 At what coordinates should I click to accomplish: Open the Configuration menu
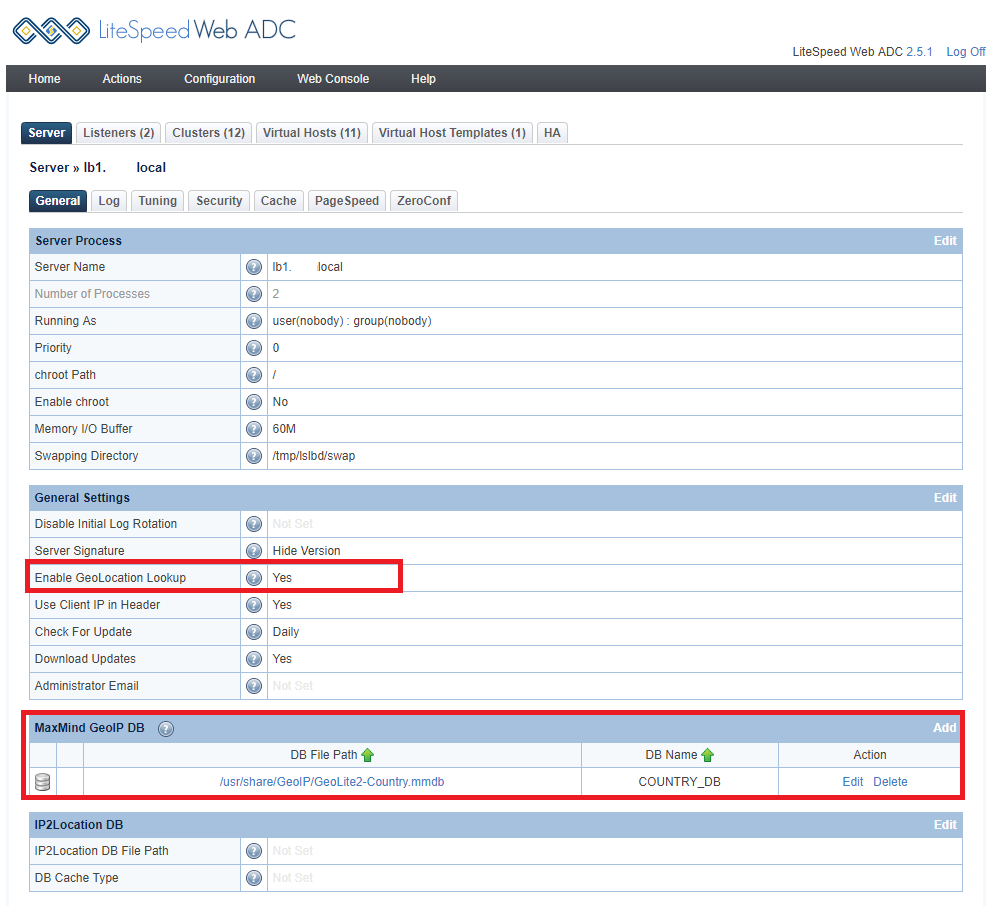point(219,79)
